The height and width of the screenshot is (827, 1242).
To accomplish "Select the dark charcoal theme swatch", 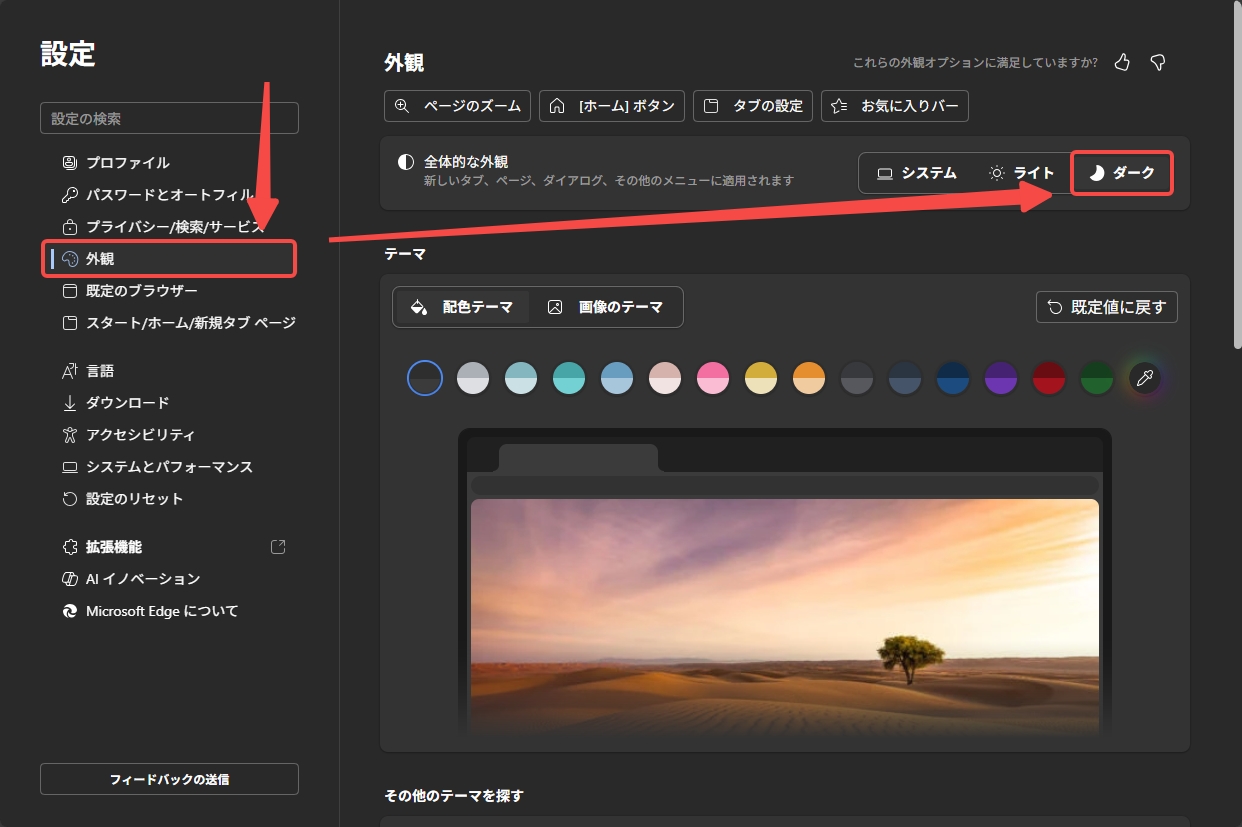I will pyautogui.click(x=857, y=378).
